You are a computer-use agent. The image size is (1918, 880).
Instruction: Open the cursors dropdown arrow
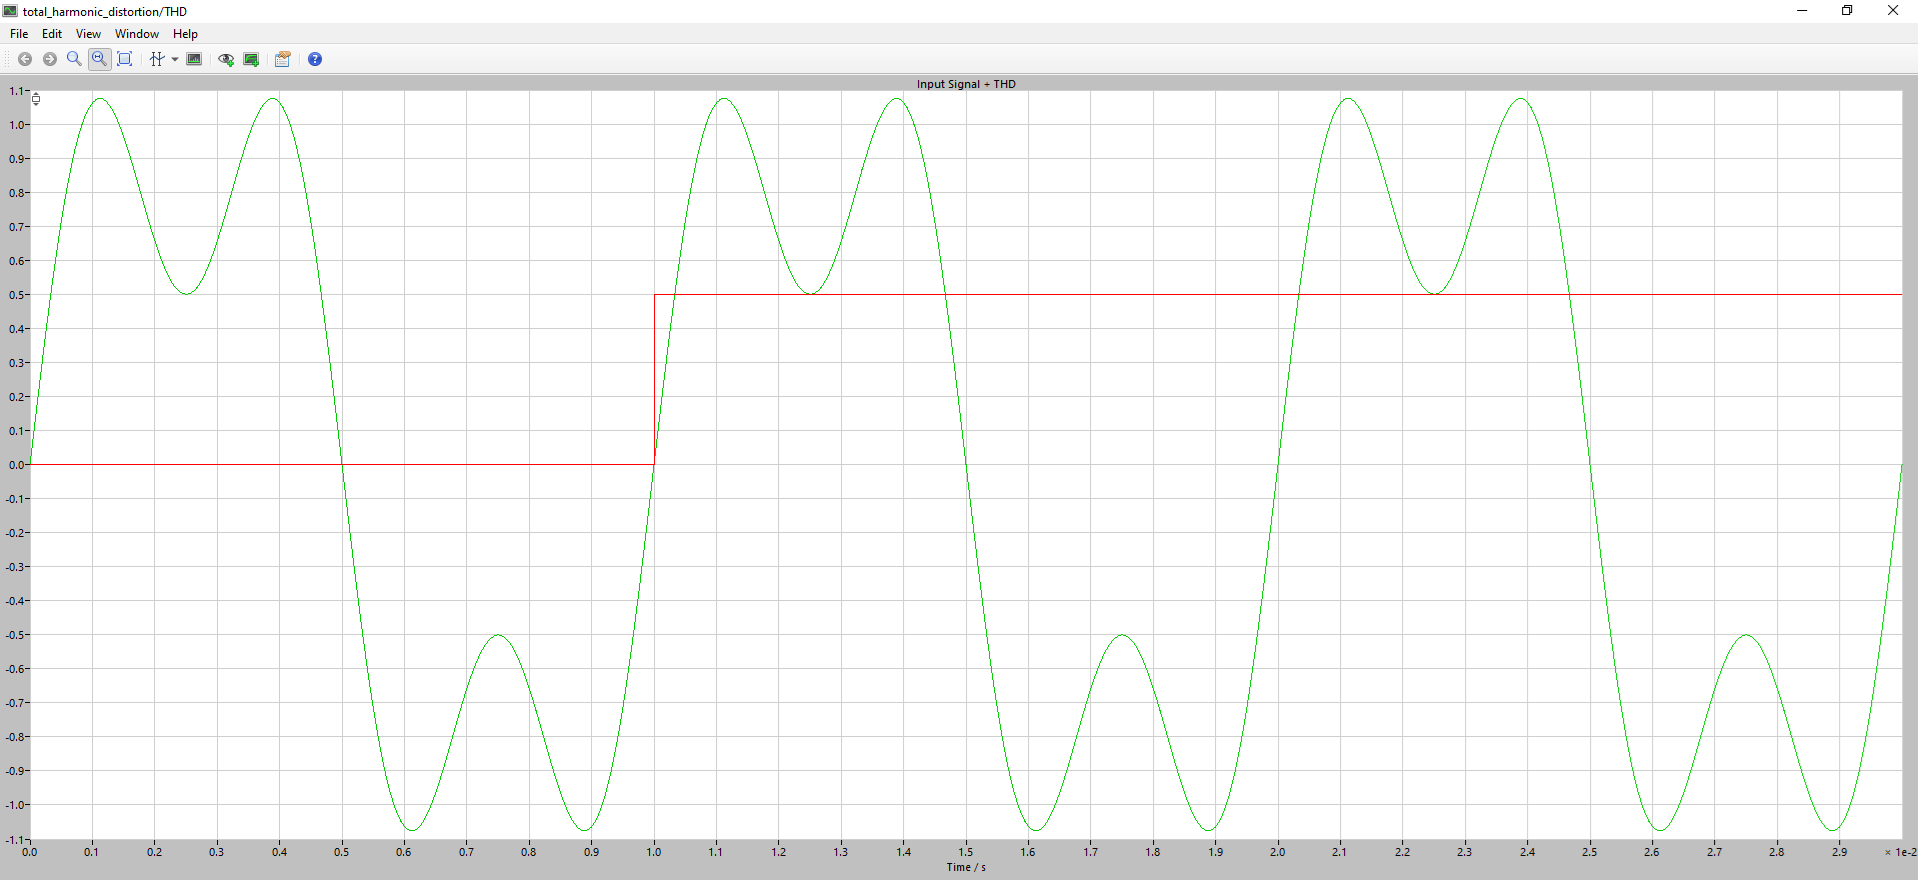(175, 59)
